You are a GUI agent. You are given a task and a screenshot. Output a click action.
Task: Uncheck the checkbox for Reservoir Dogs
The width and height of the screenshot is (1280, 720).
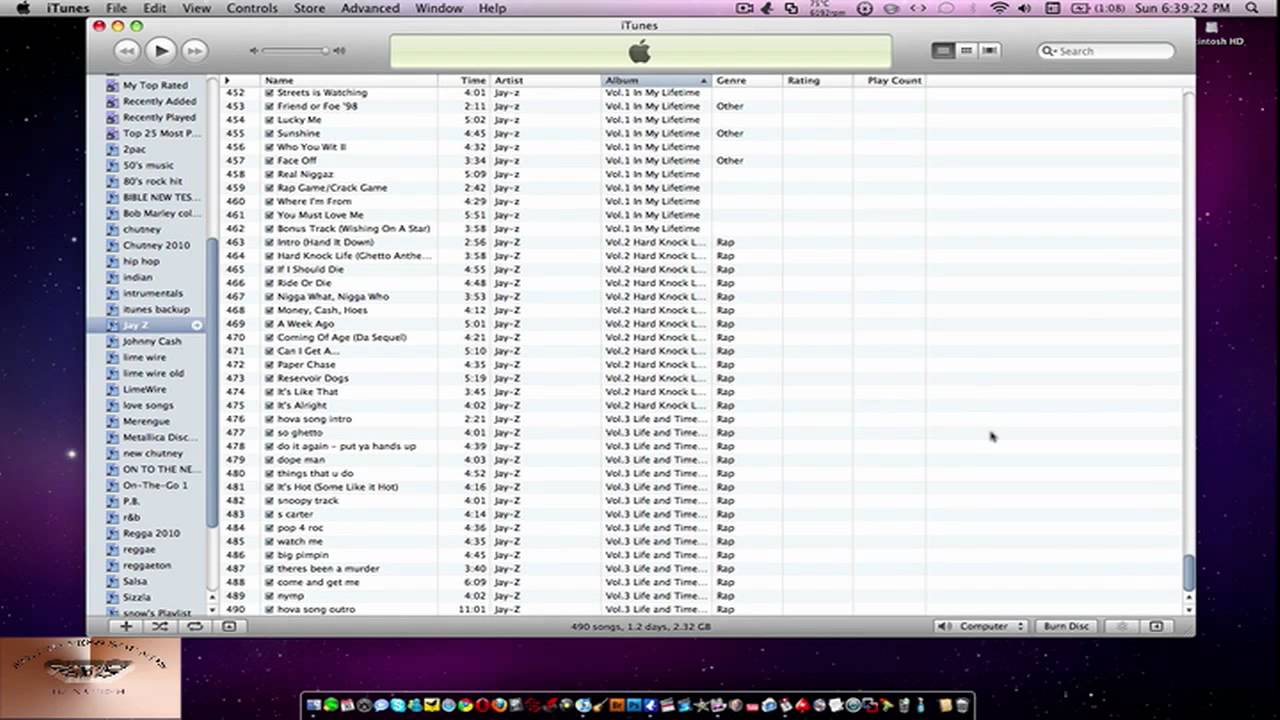(269, 378)
